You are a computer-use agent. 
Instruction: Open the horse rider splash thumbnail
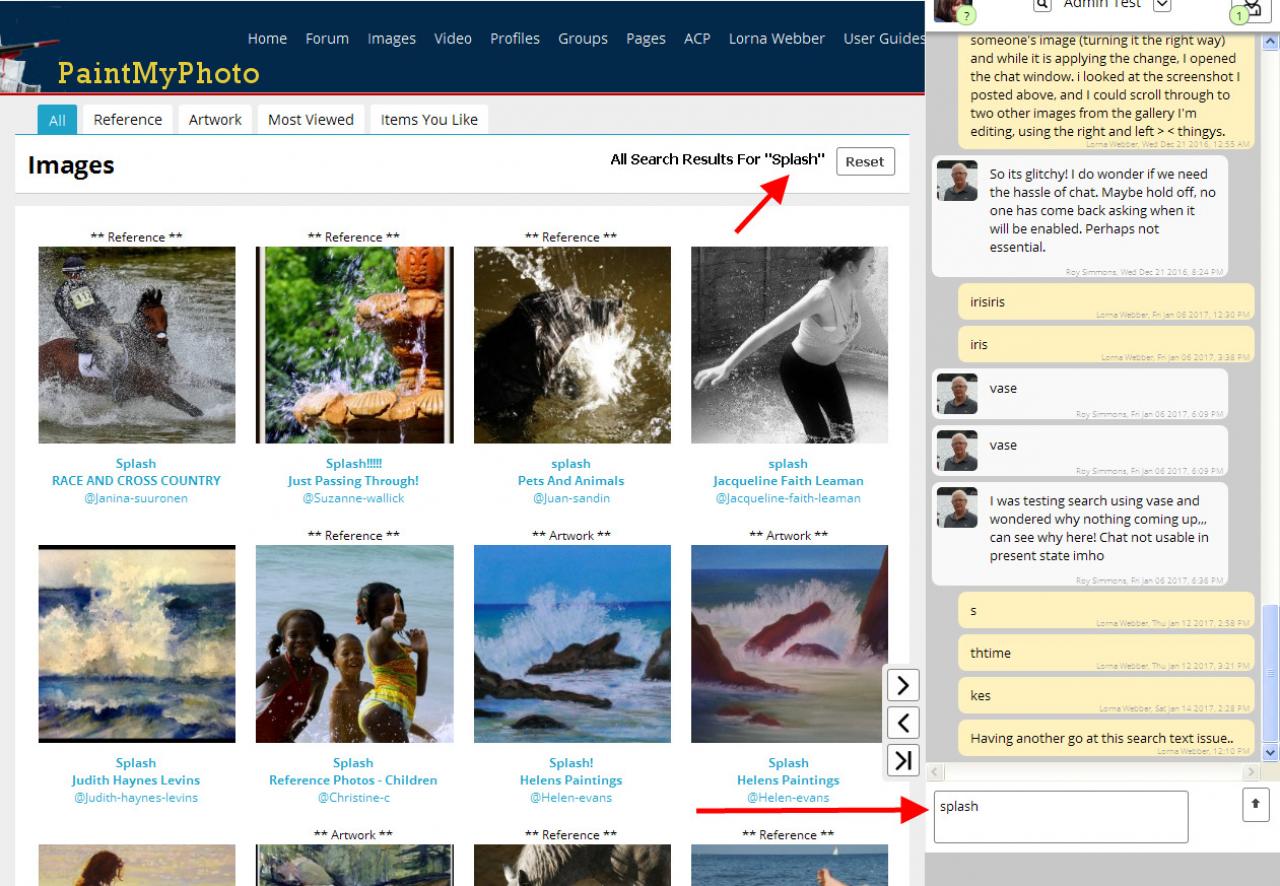[137, 345]
